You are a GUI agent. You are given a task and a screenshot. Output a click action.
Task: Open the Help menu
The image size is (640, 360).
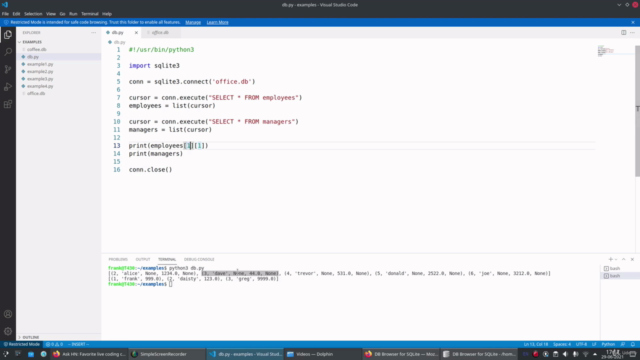[x=107, y=14]
